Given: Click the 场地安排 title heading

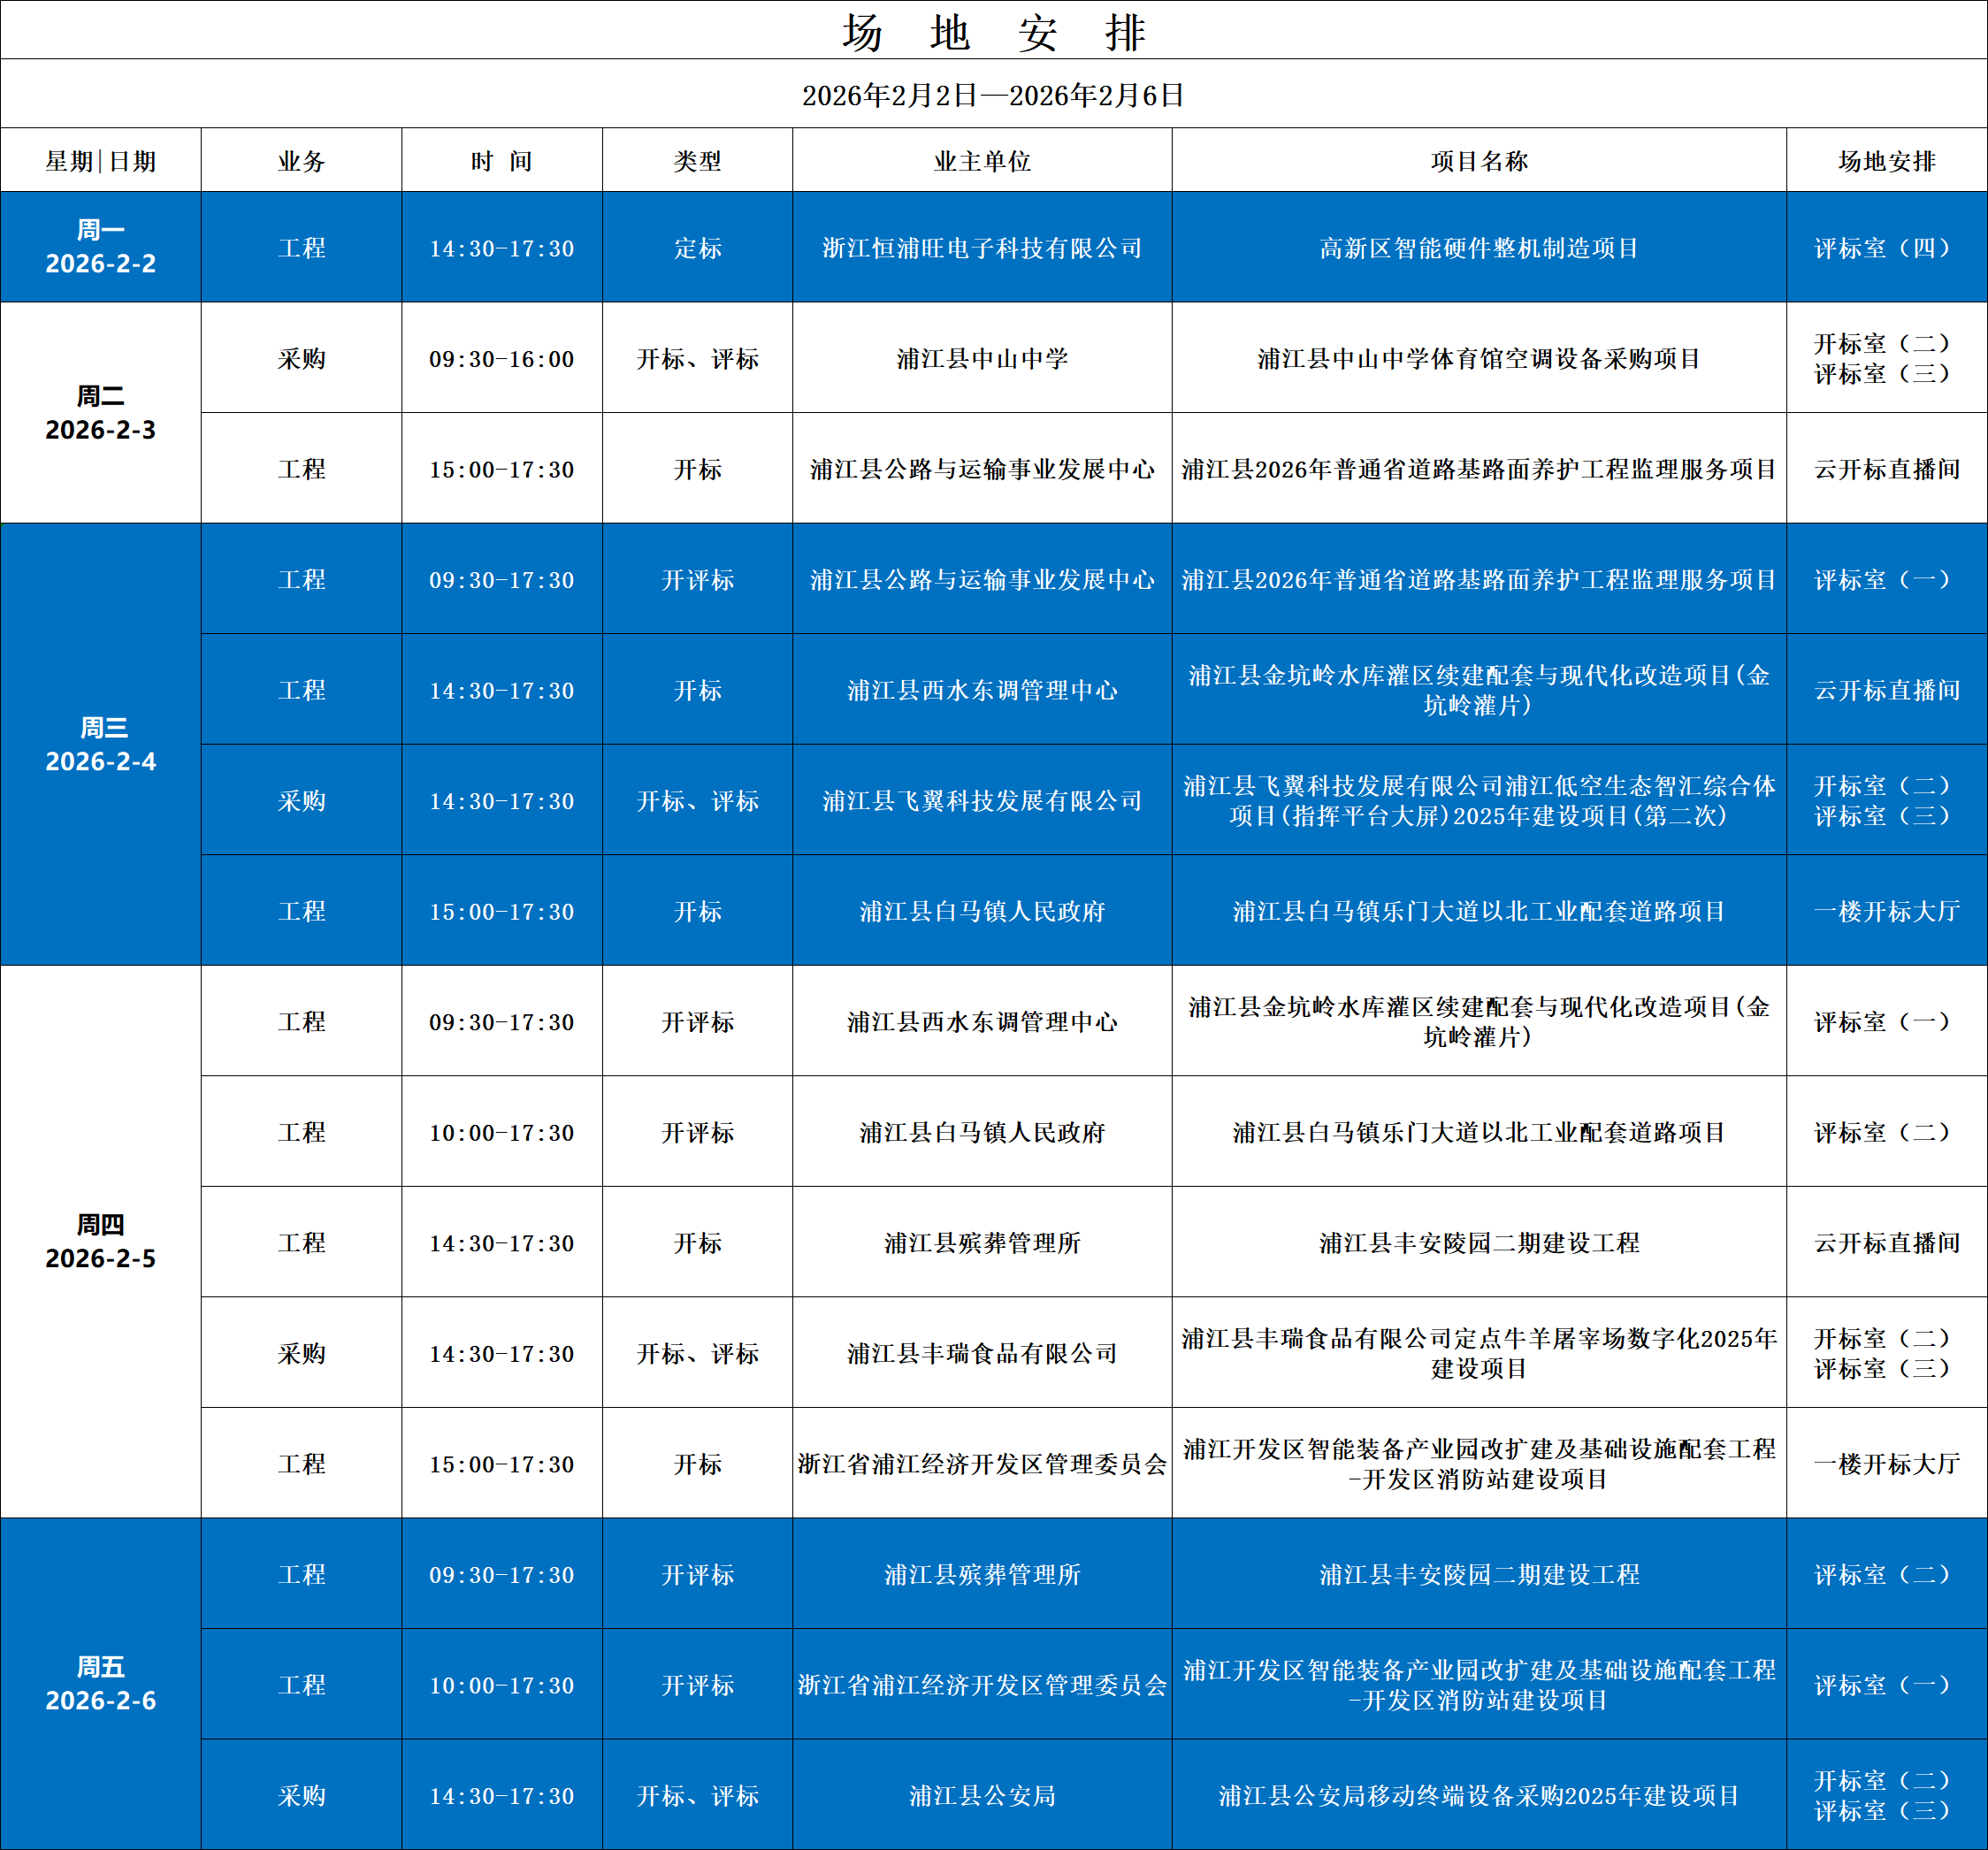Looking at the screenshot, I should coord(993,32).
